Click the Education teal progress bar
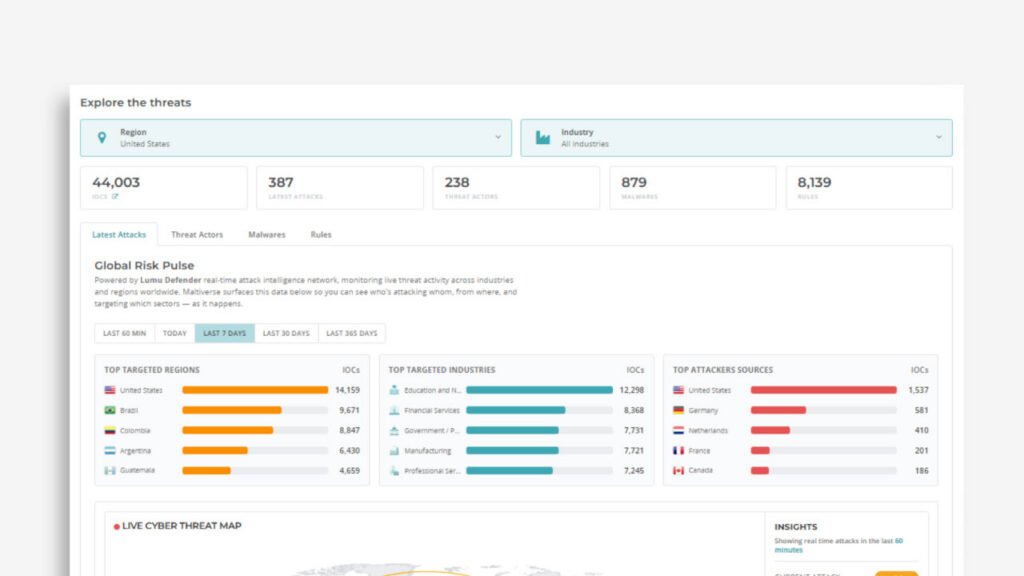The width and height of the screenshot is (1024, 576). (539, 390)
